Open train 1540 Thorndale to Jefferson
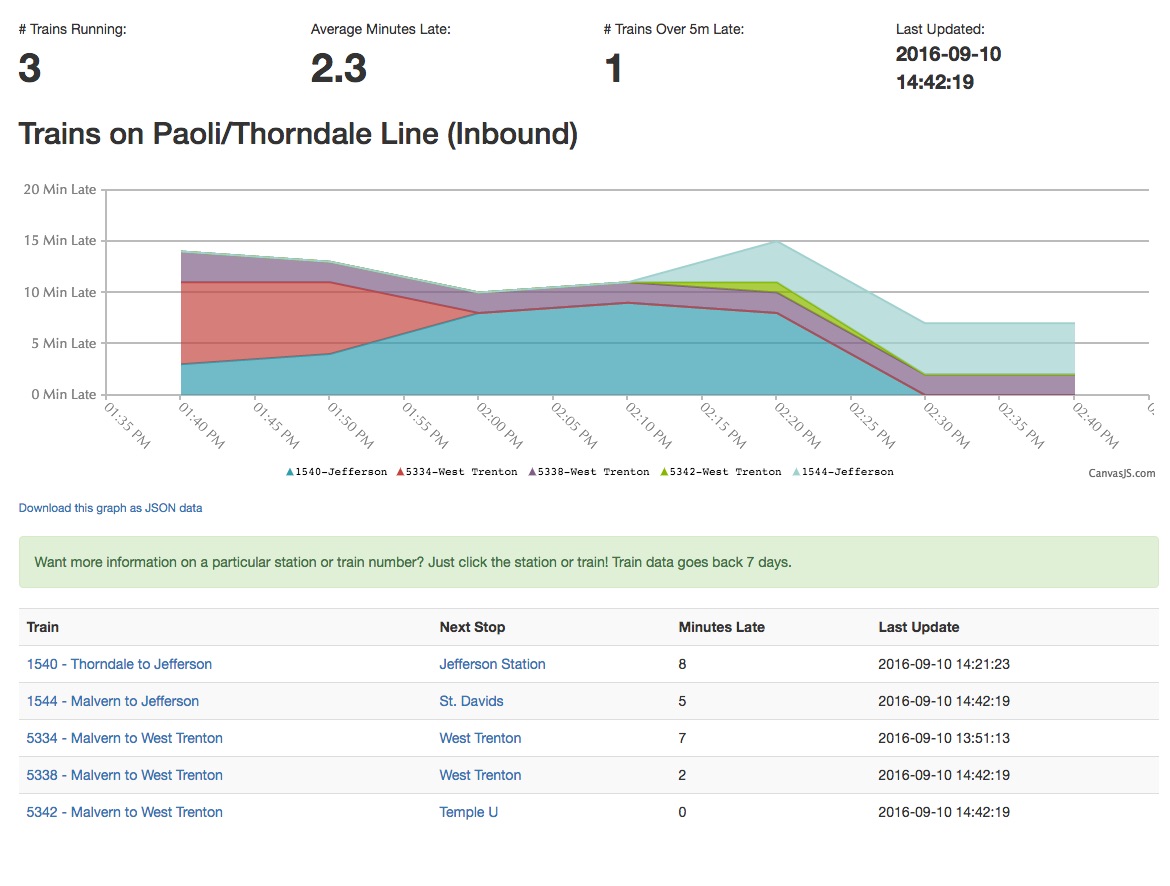The image size is (1170, 886). (x=119, y=664)
